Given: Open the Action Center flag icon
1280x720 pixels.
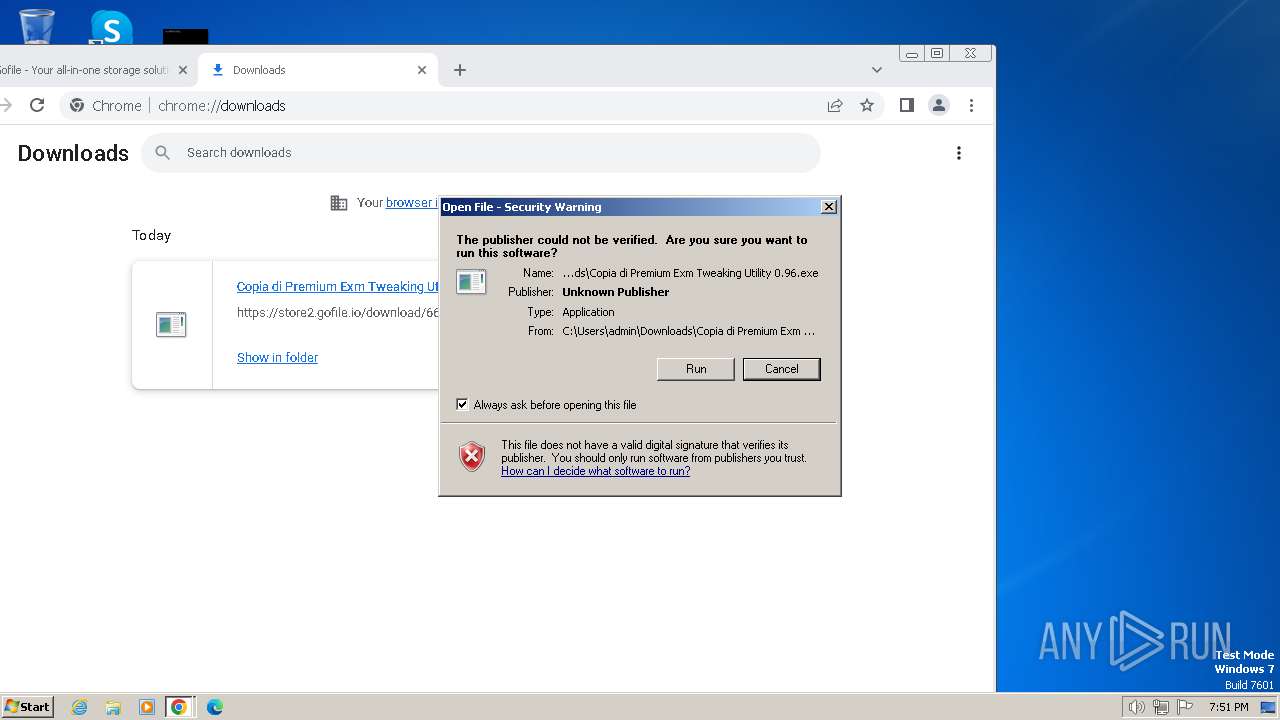Looking at the screenshot, I should [1185, 707].
